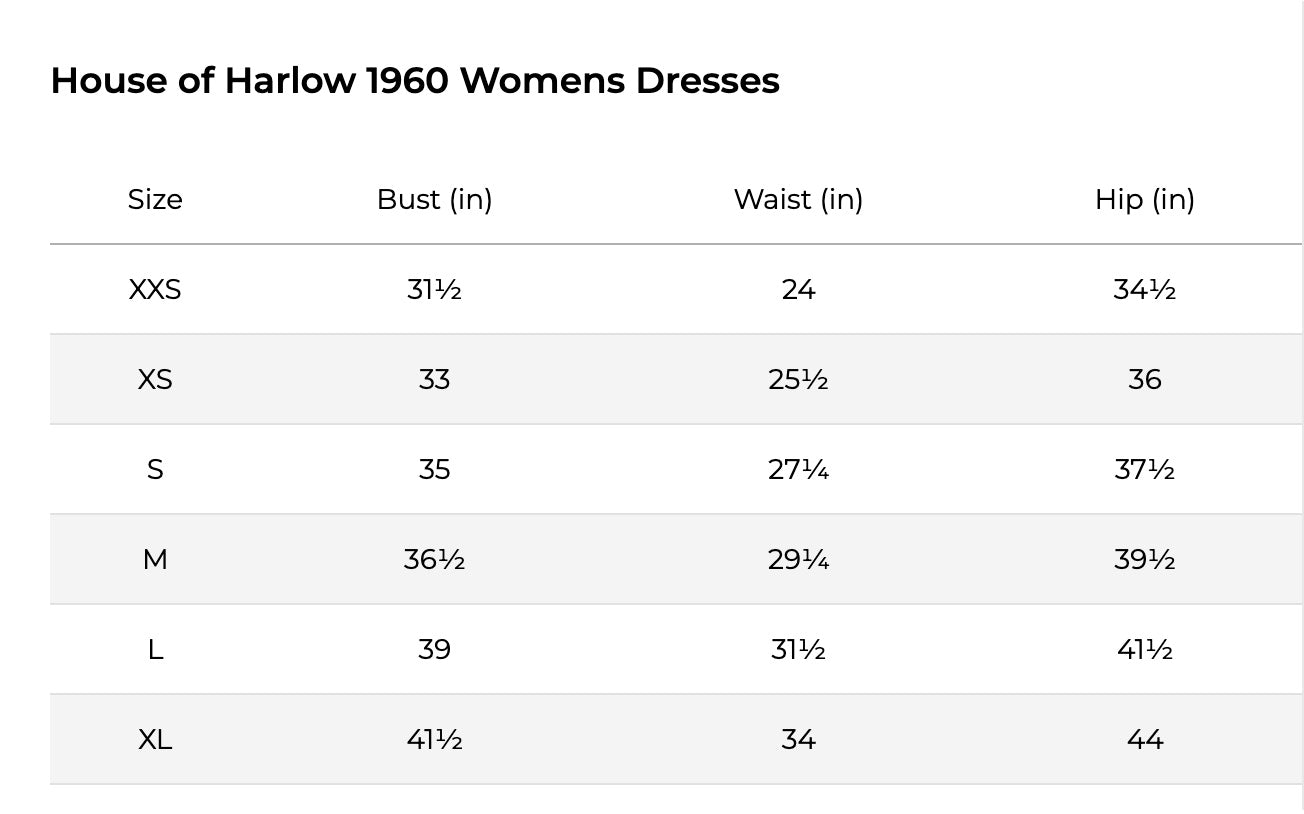The width and height of the screenshot is (1304, 814).
Task: Select the Bust (in) column header
Action: coord(434,200)
